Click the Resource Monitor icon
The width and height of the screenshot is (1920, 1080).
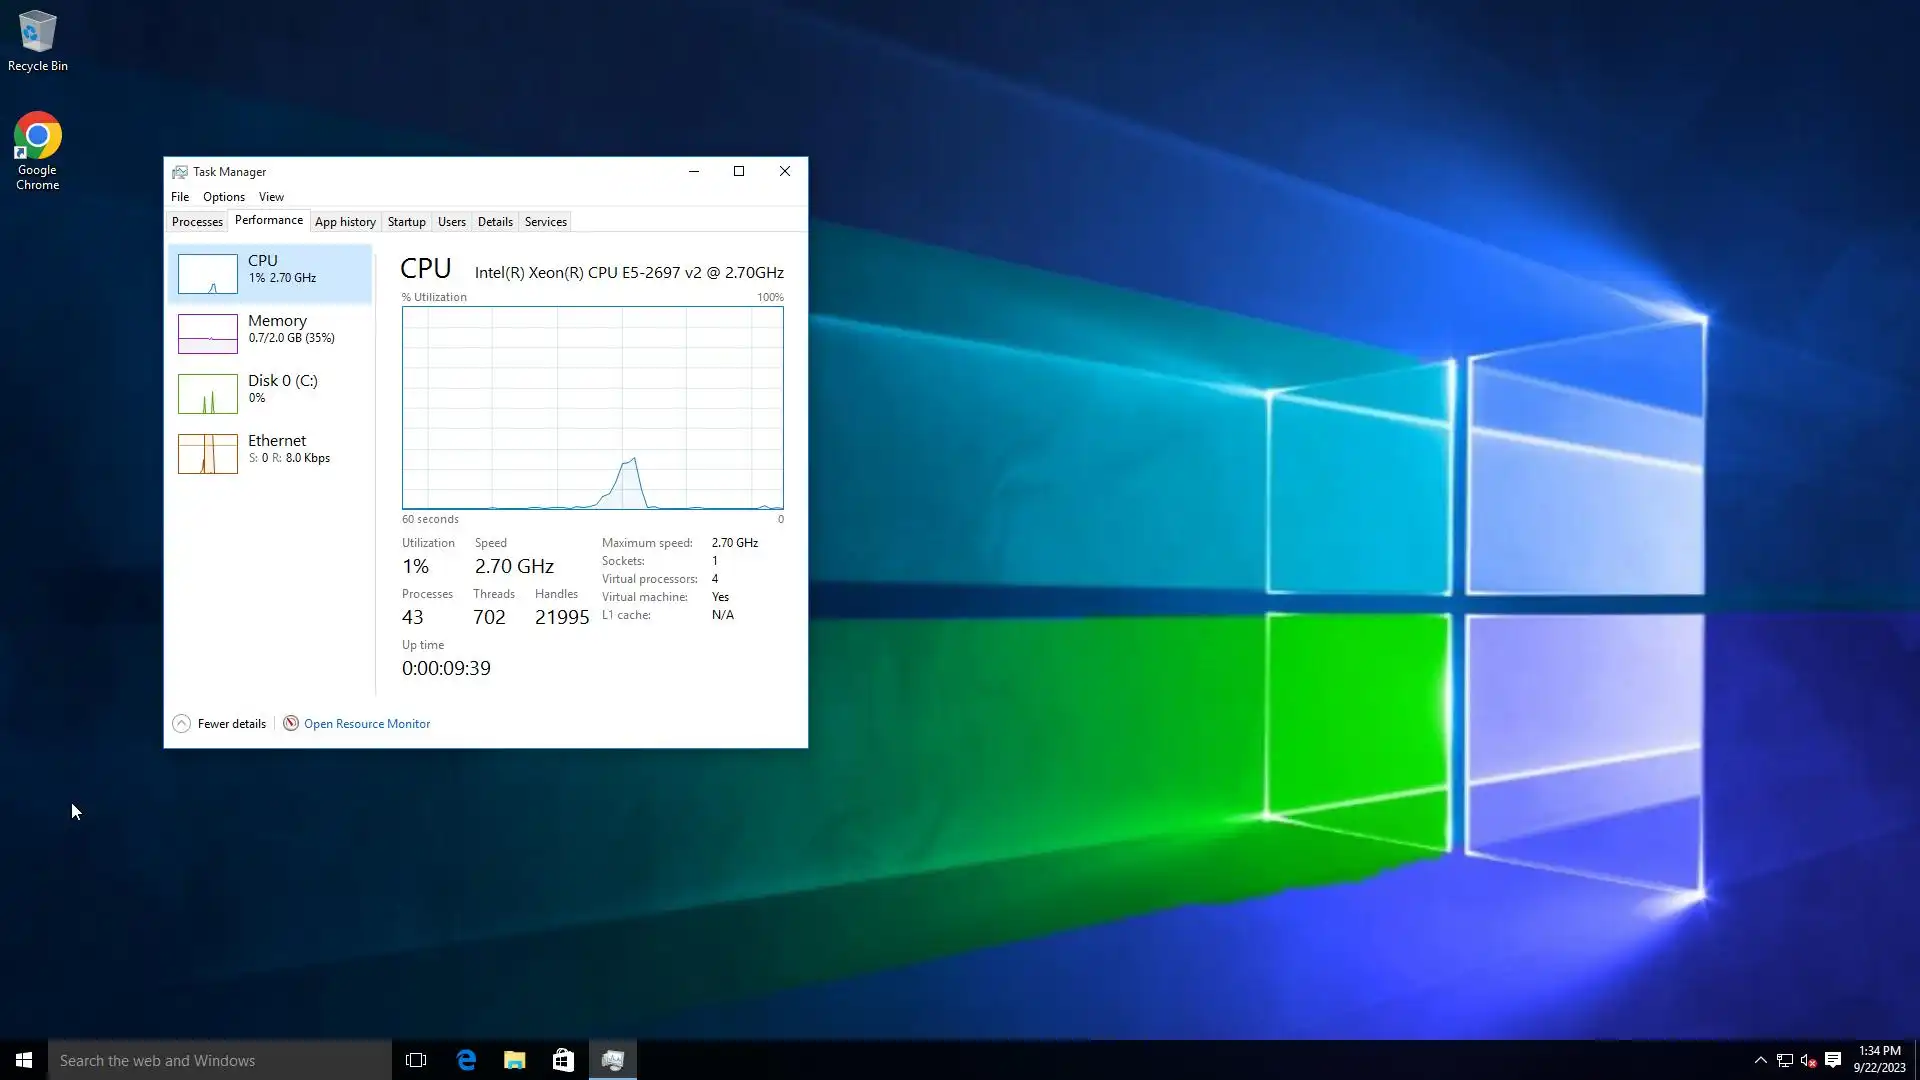click(x=291, y=723)
